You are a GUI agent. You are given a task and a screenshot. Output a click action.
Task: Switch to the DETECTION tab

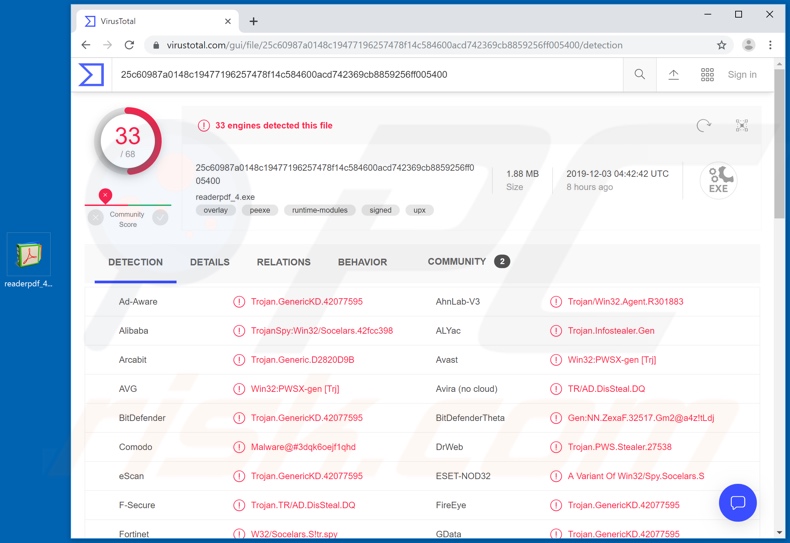point(136,262)
